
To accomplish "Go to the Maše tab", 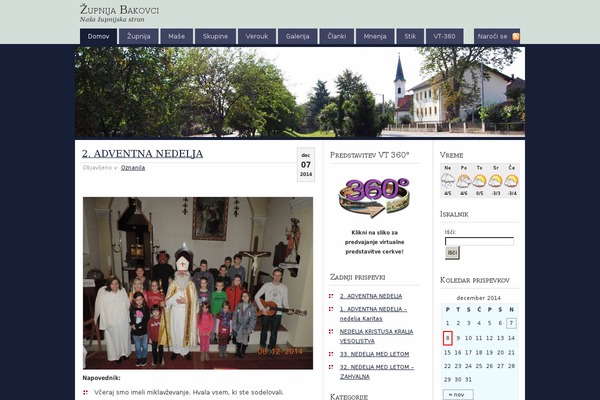I will click(176, 36).
